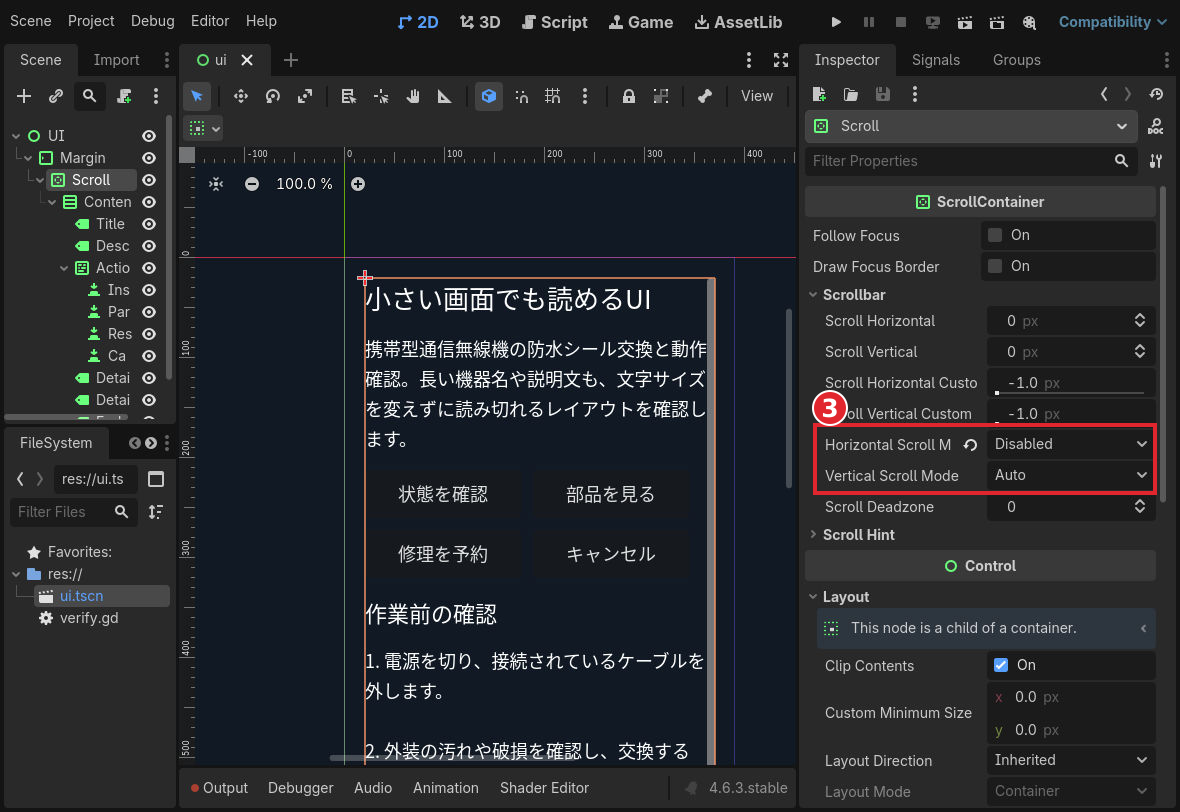Toggle Grid Snap icon
The height and width of the screenshot is (812, 1180).
(x=553, y=96)
